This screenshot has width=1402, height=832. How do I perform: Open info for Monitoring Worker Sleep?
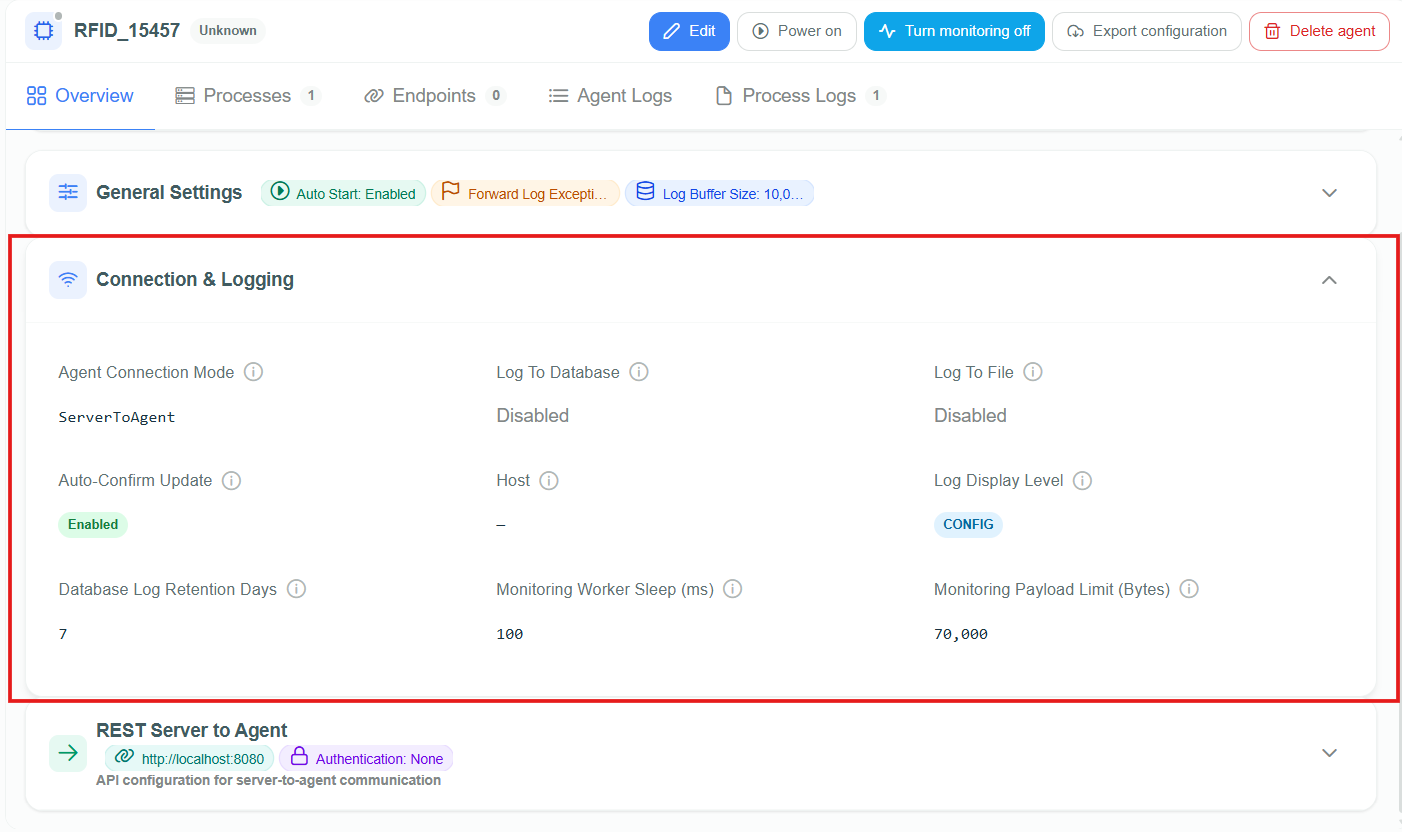coord(733,589)
